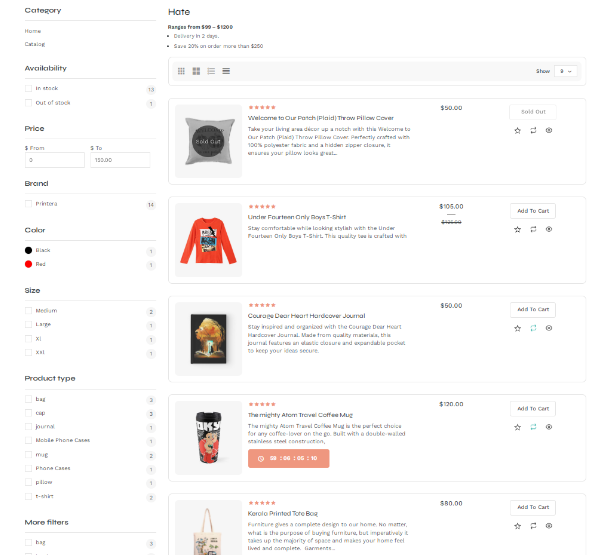Image resolution: width=605 pixels, height=555 pixels.
Task: Open Catalog in the Category list
Action: click(x=35, y=44)
